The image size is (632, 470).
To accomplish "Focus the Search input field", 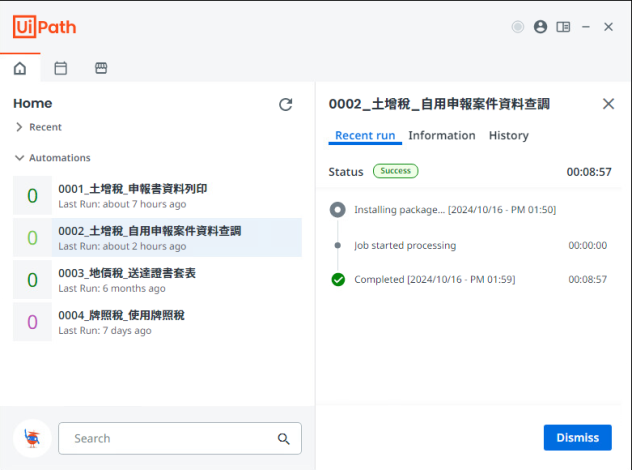I will [180, 438].
